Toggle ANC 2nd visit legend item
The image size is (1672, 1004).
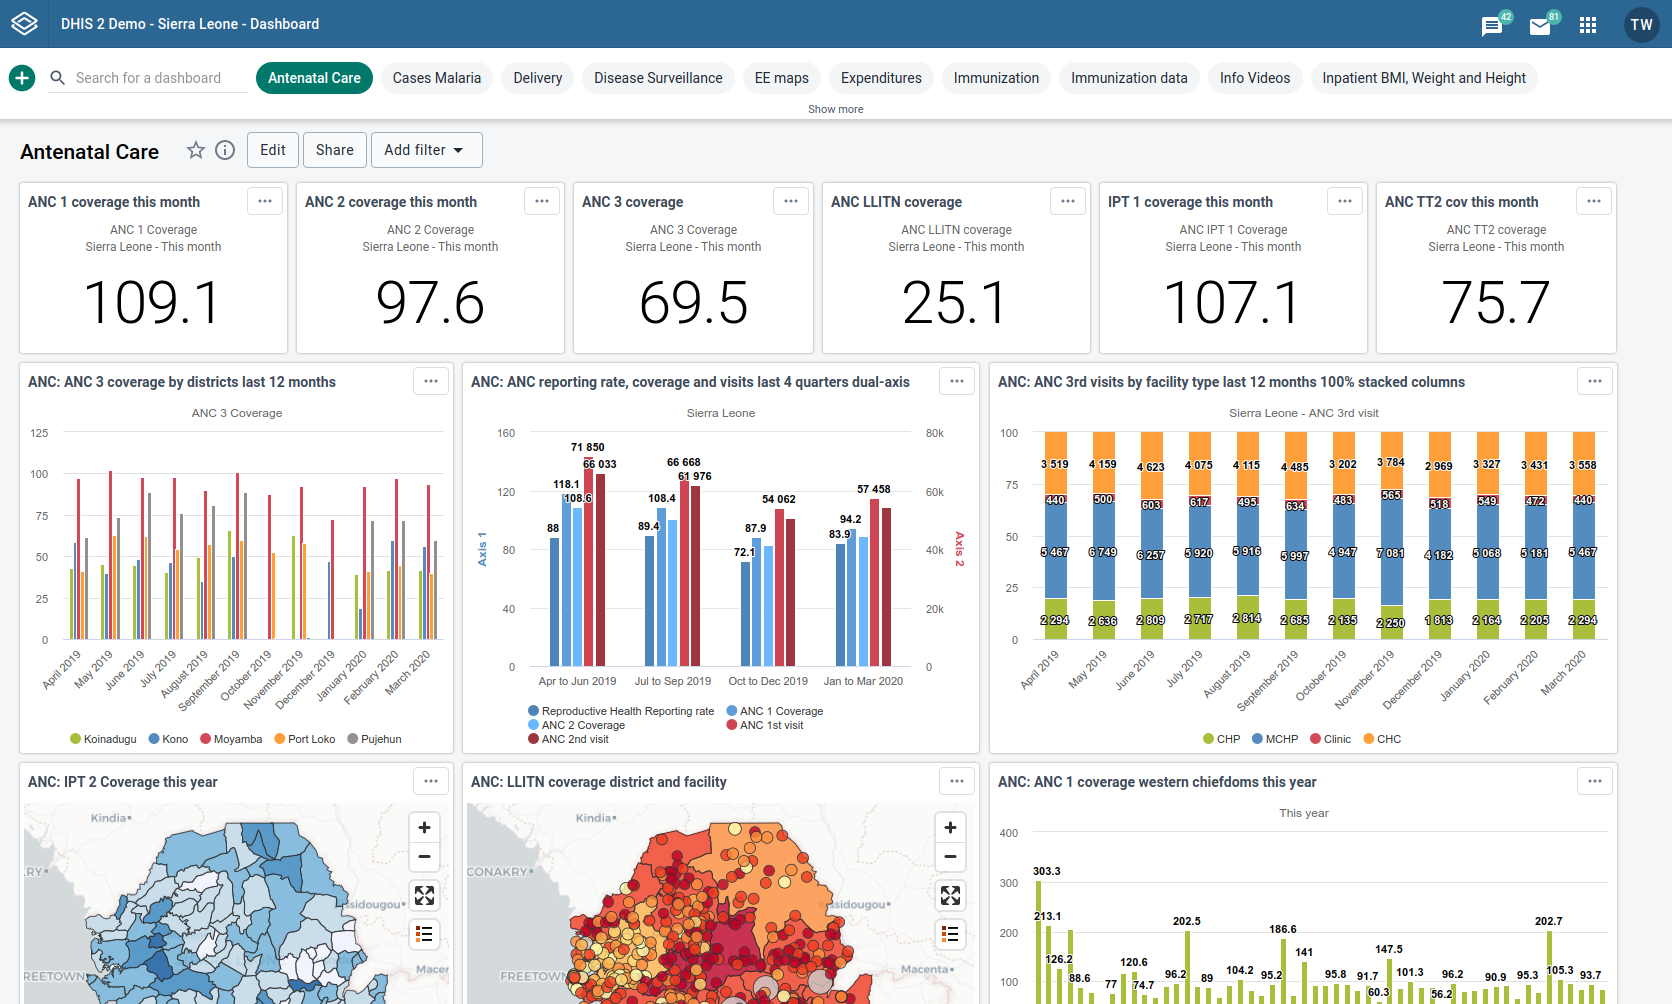pos(568,739)
